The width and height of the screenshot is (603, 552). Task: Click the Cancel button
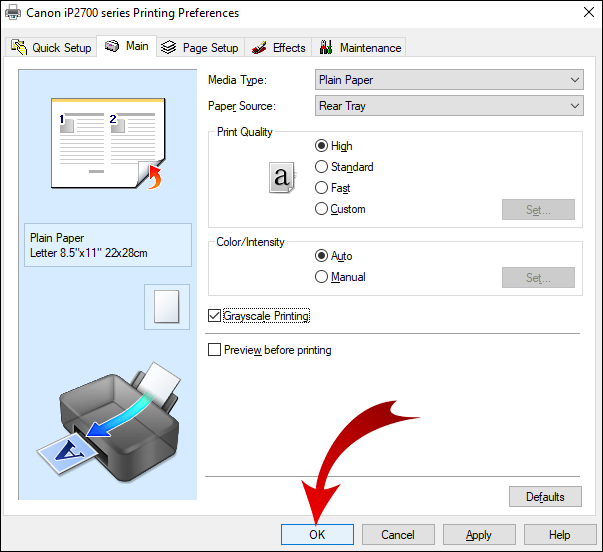[398, 534]
